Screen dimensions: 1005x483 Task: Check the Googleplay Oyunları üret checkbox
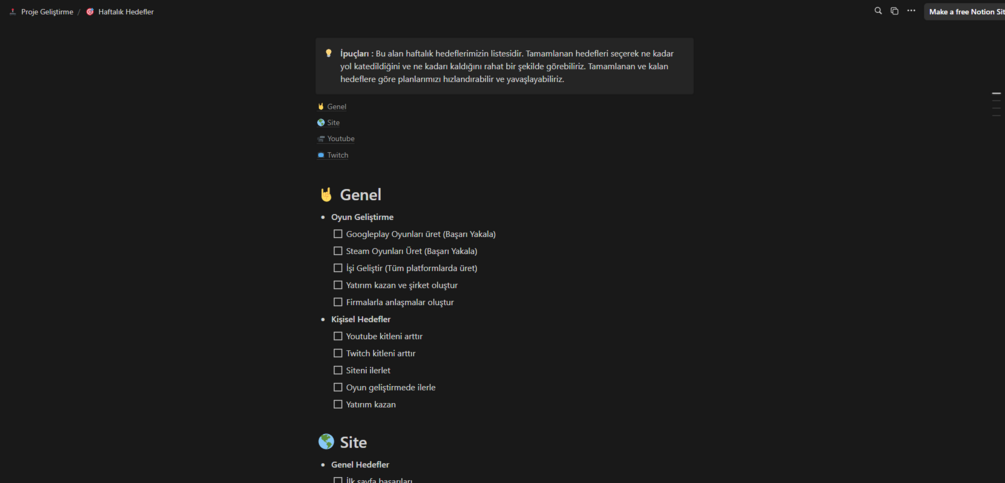338,234
